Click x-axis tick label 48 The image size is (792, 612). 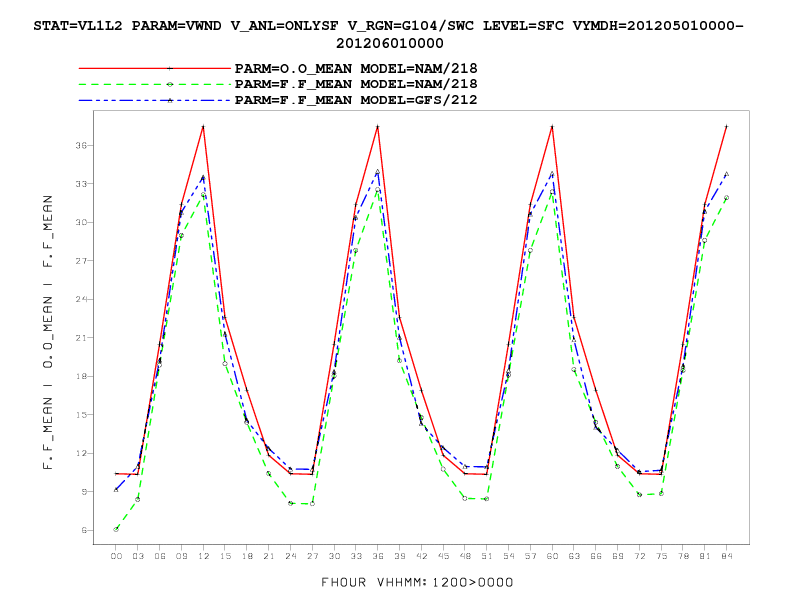coord(465,556)
